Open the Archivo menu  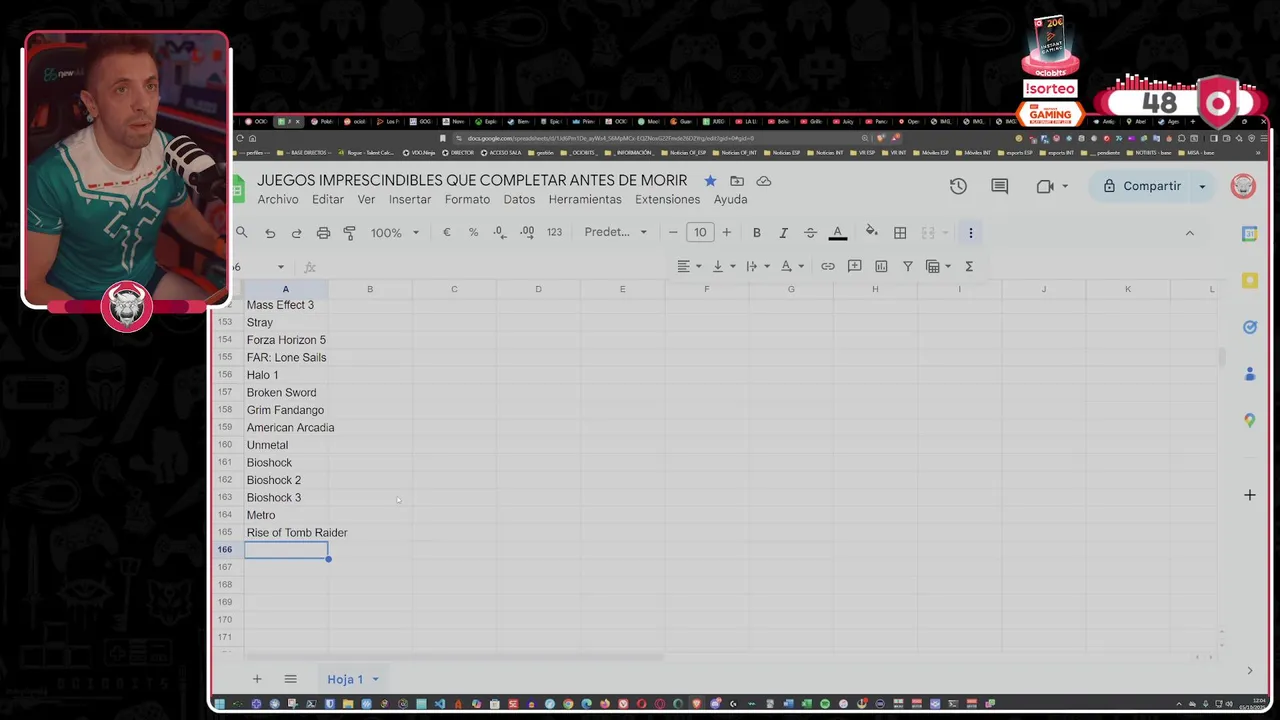[278, 200]
